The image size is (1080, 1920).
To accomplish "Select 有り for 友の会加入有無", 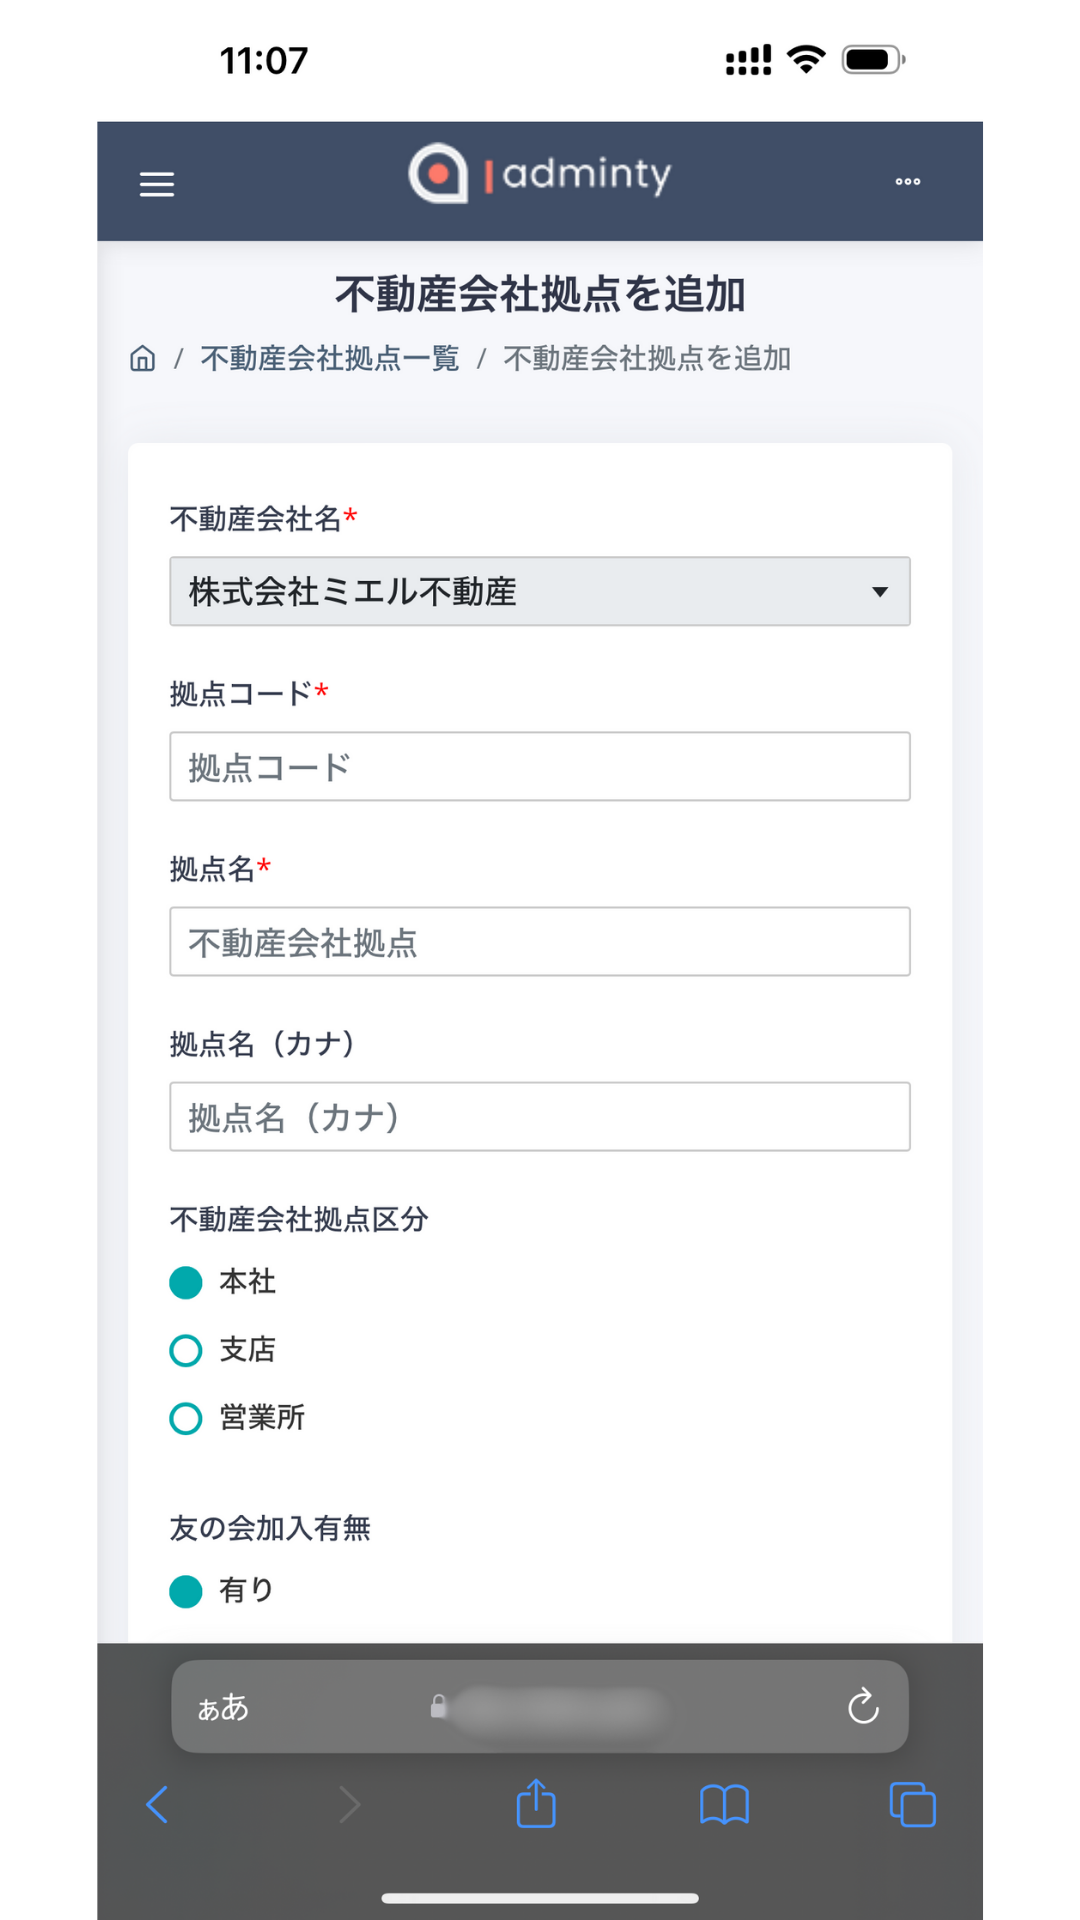I will (186, 1591).
